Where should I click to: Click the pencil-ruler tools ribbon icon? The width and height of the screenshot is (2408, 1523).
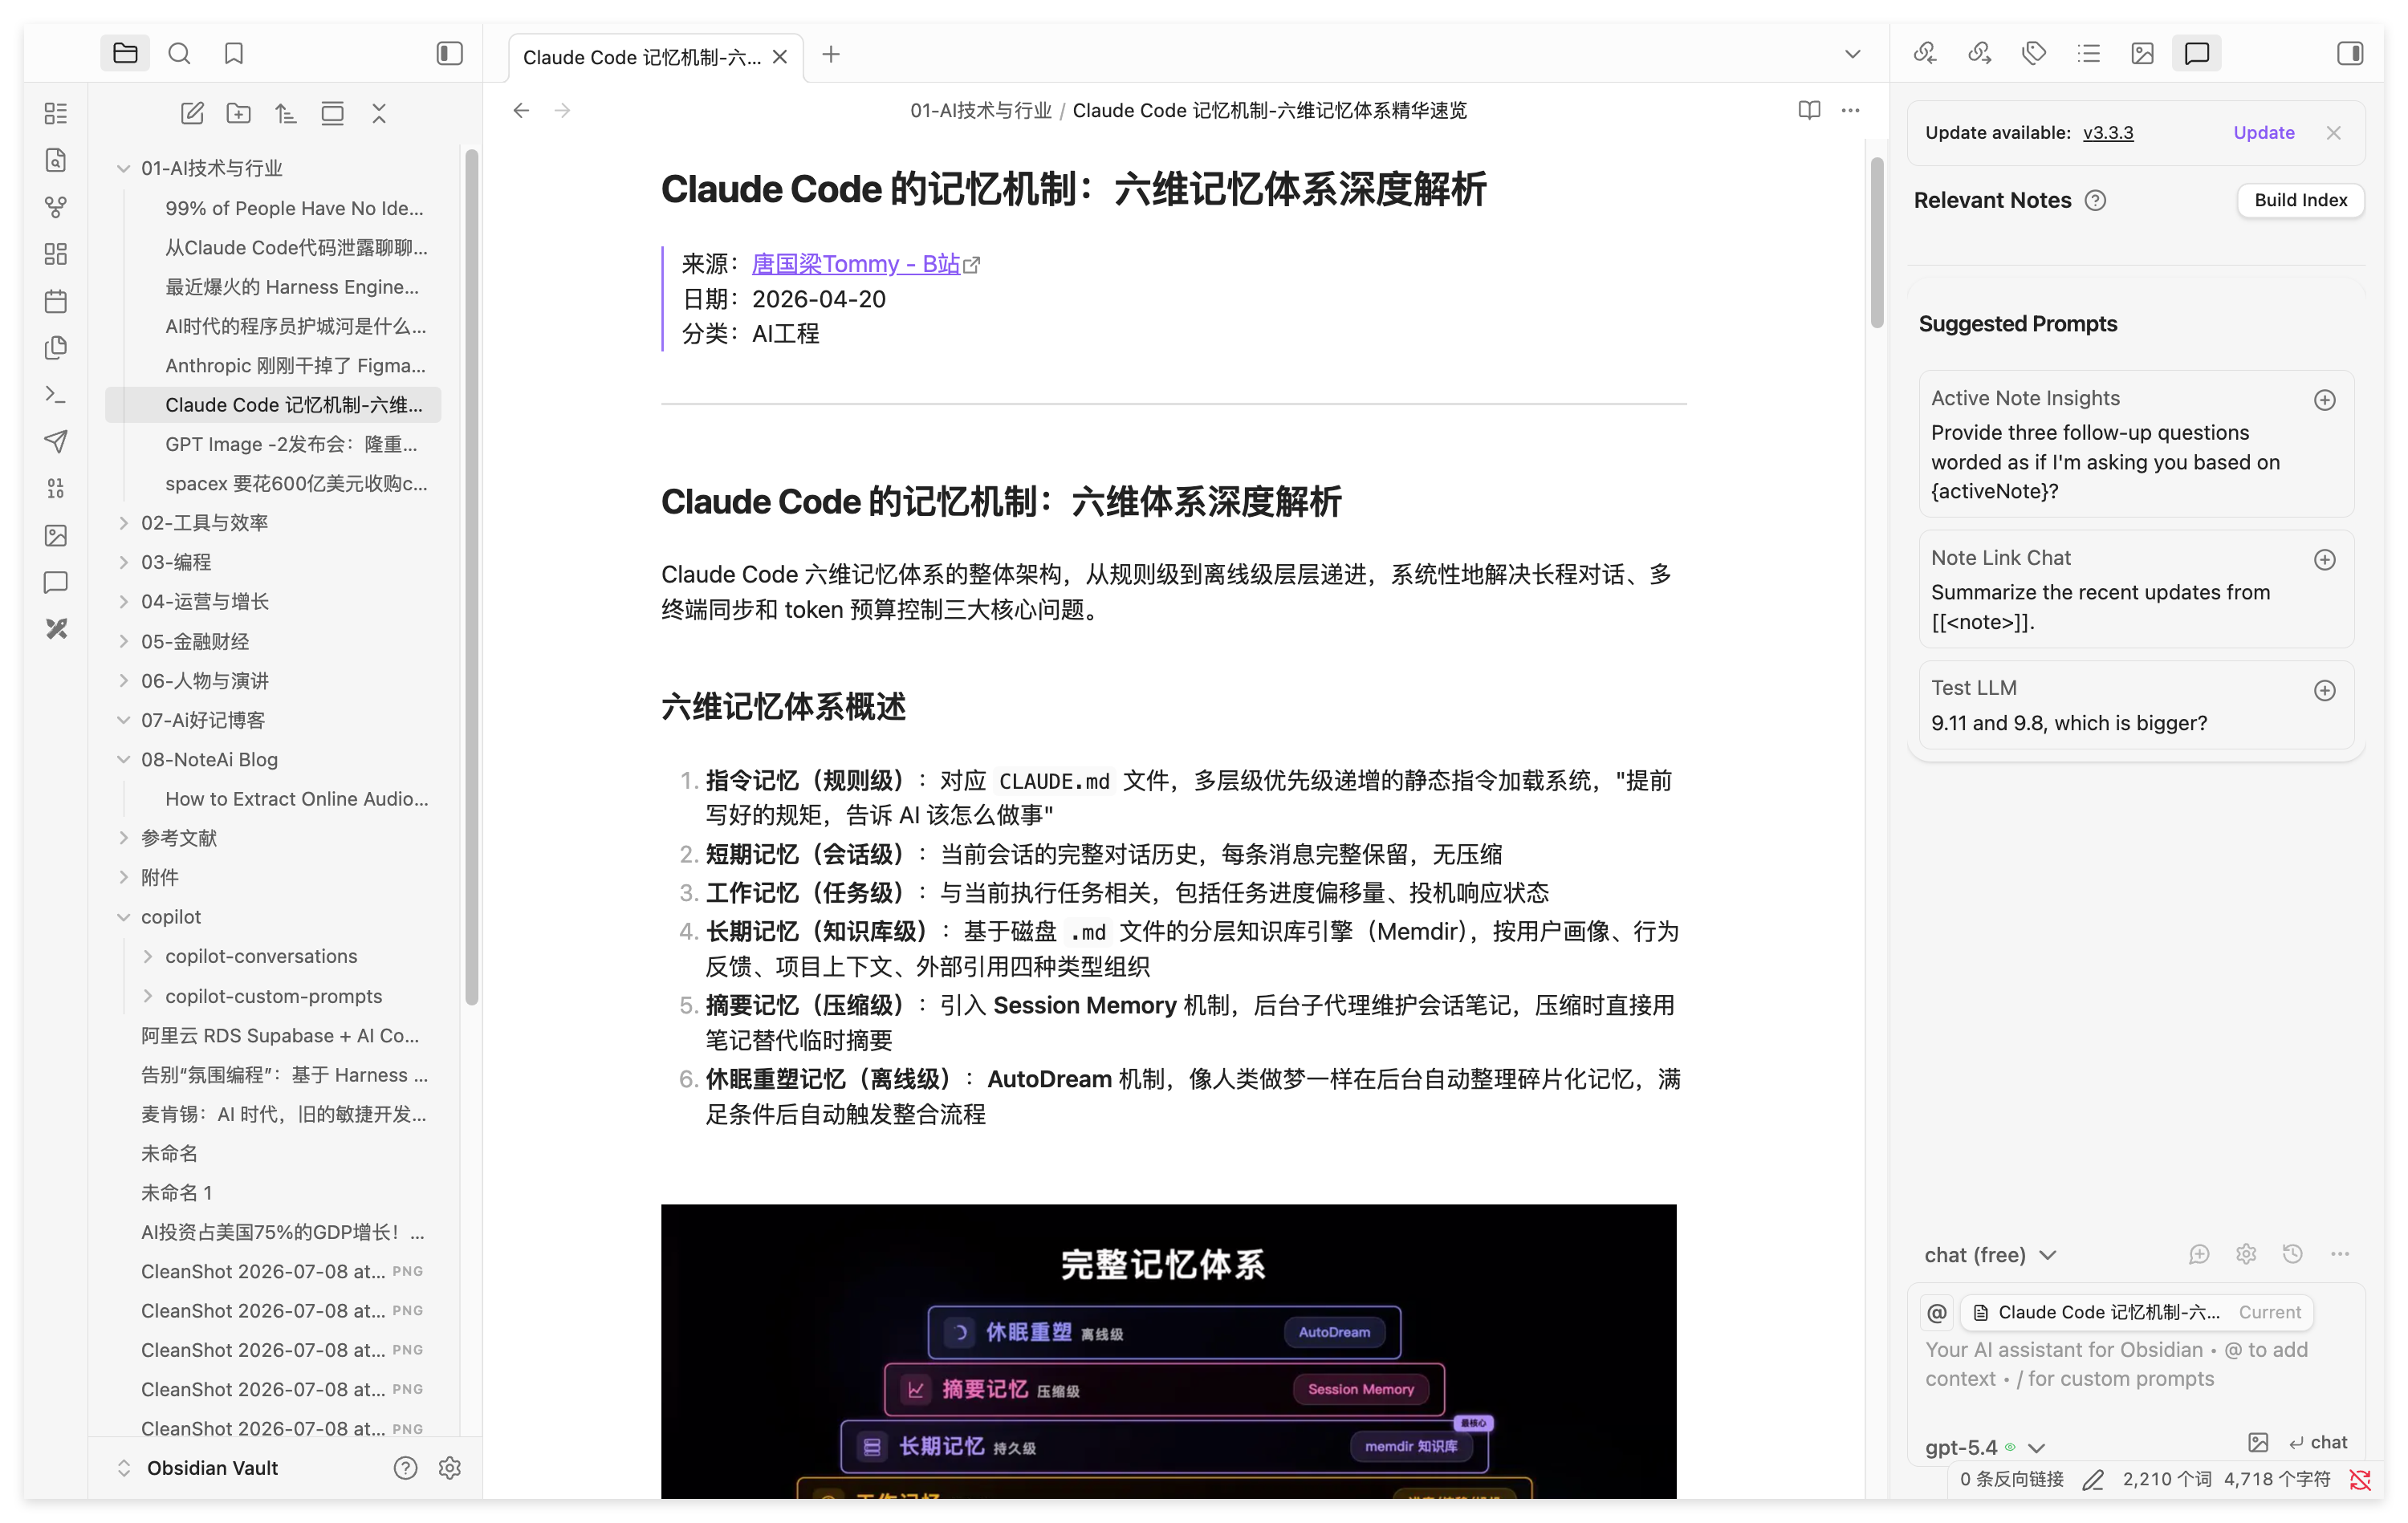pyautogui.click(x=56, y=629)
